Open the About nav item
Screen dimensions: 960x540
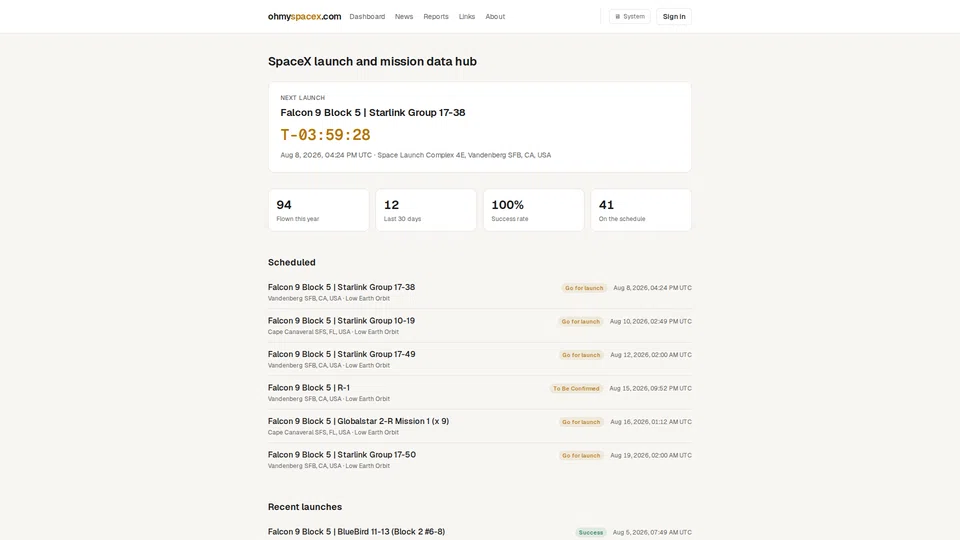coord(495,17)
